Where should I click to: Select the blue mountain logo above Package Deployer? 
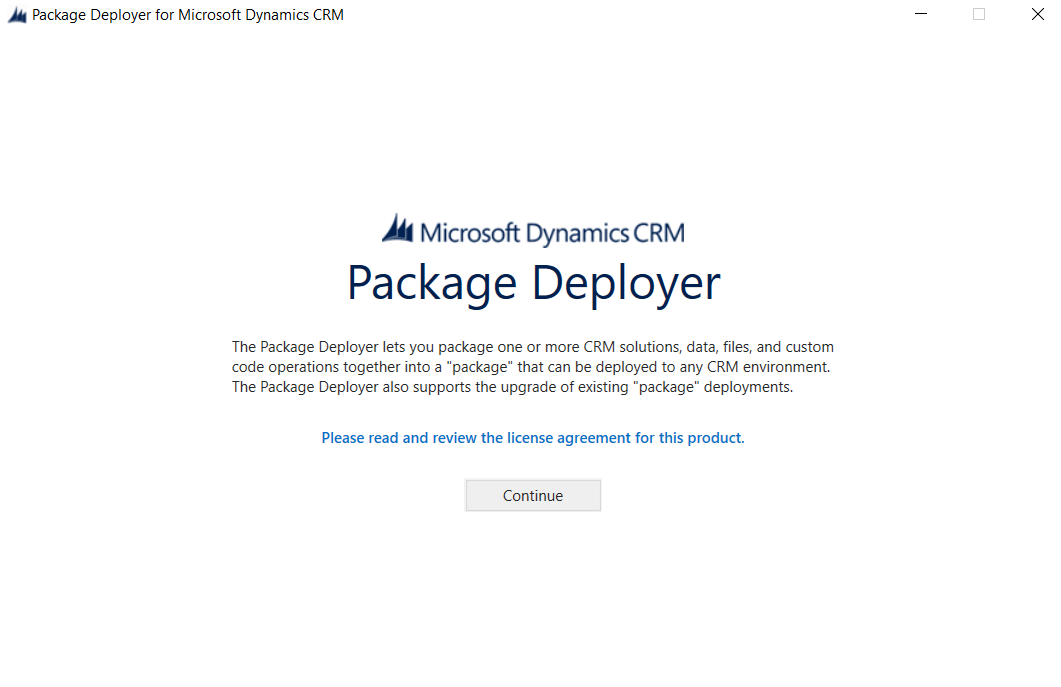tap(399, 228)
